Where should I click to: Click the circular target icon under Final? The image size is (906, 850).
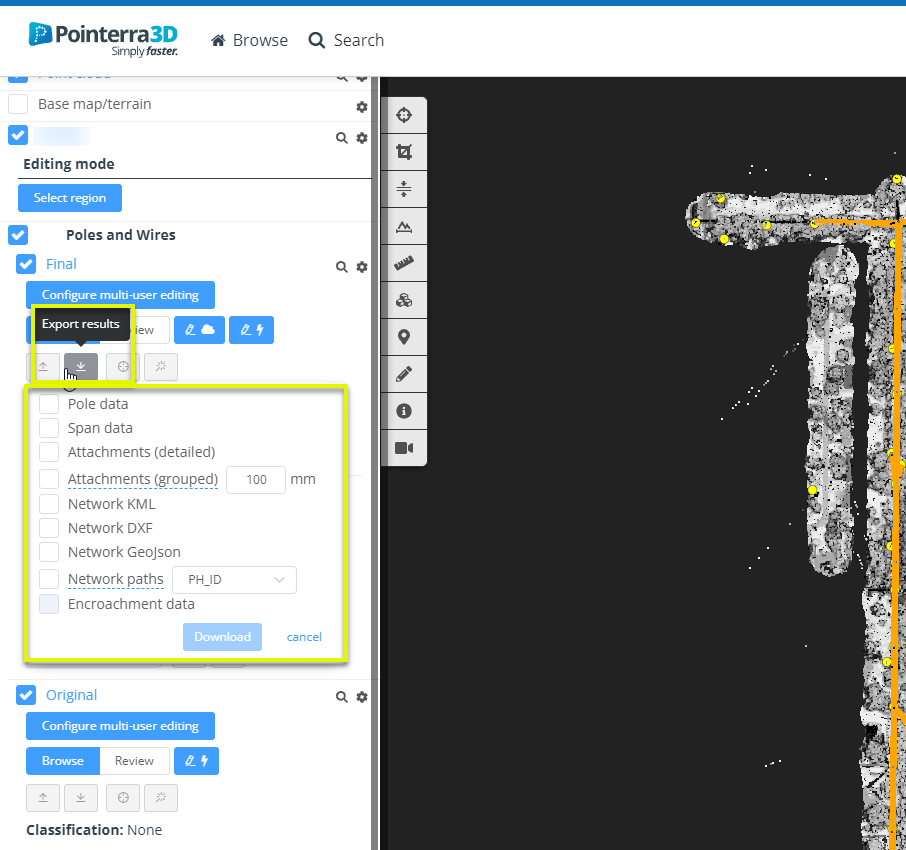[123, 366]
